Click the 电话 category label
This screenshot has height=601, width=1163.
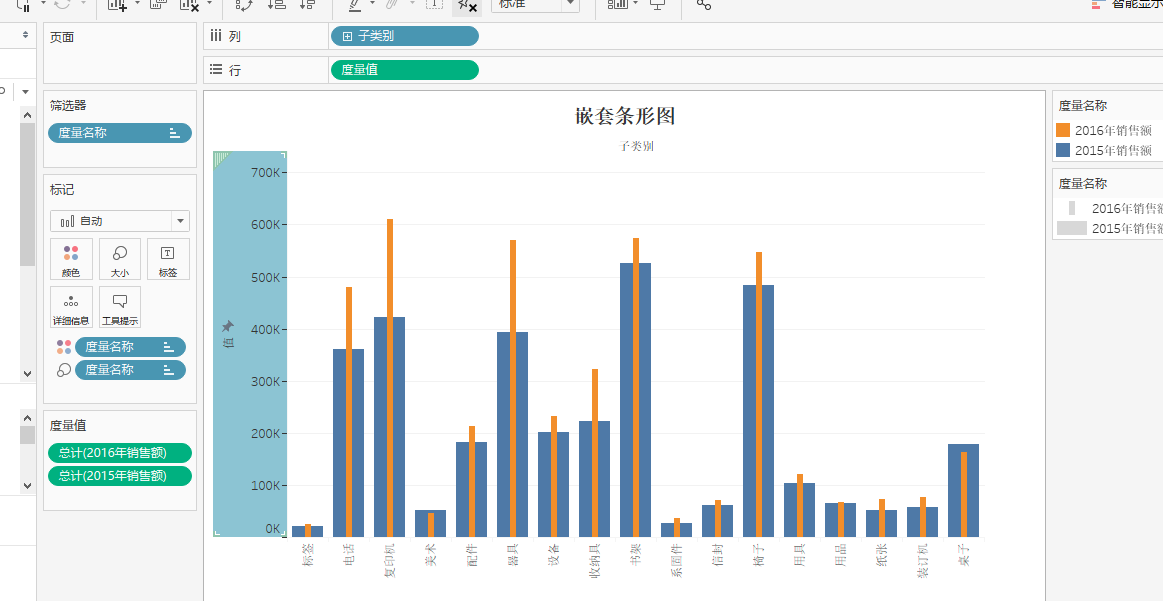point(349,554)
